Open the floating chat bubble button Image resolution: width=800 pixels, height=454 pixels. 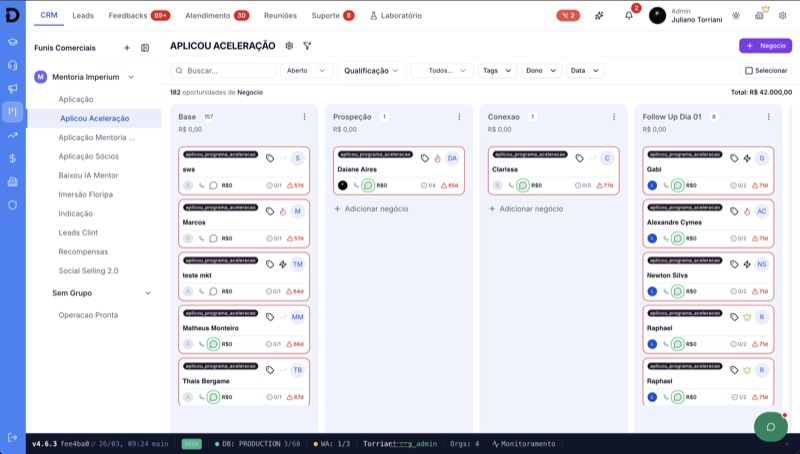click(771, 426)
